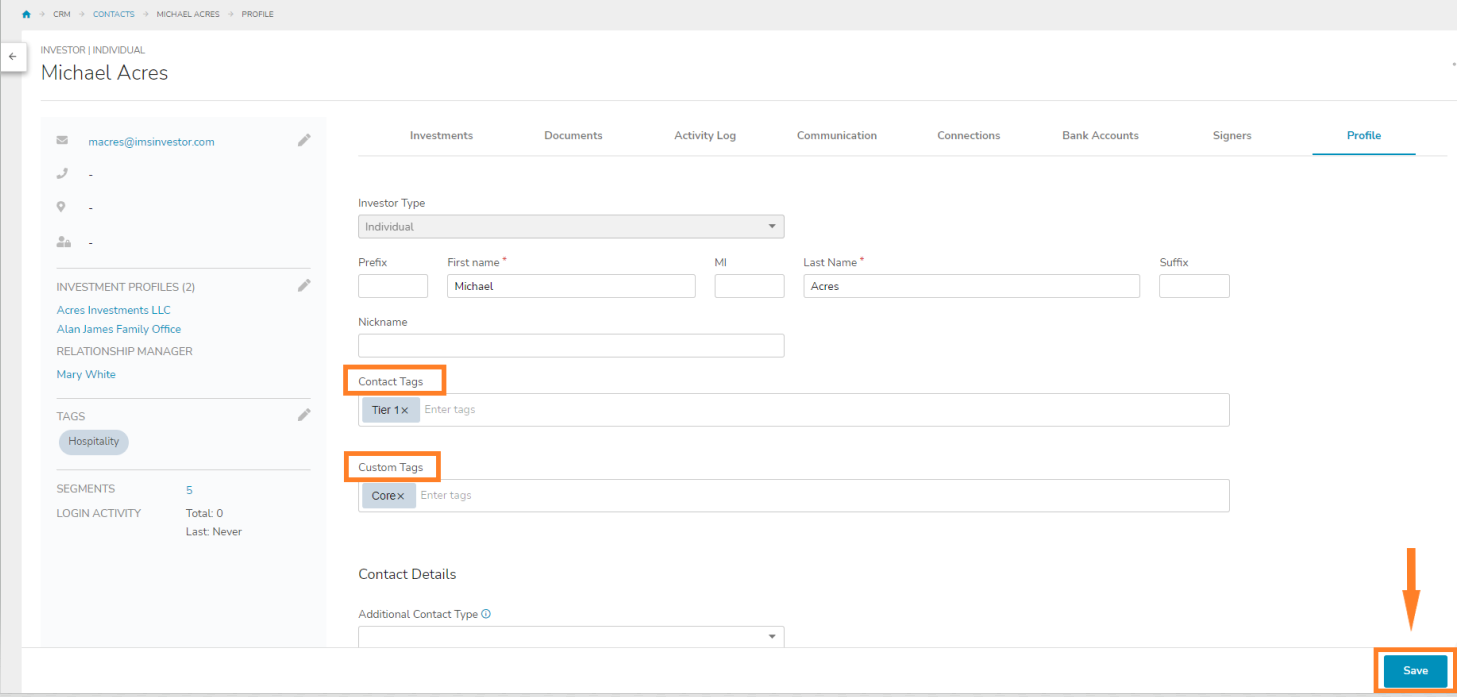
Task: Click the Save button
Action: coord(1414,671)
